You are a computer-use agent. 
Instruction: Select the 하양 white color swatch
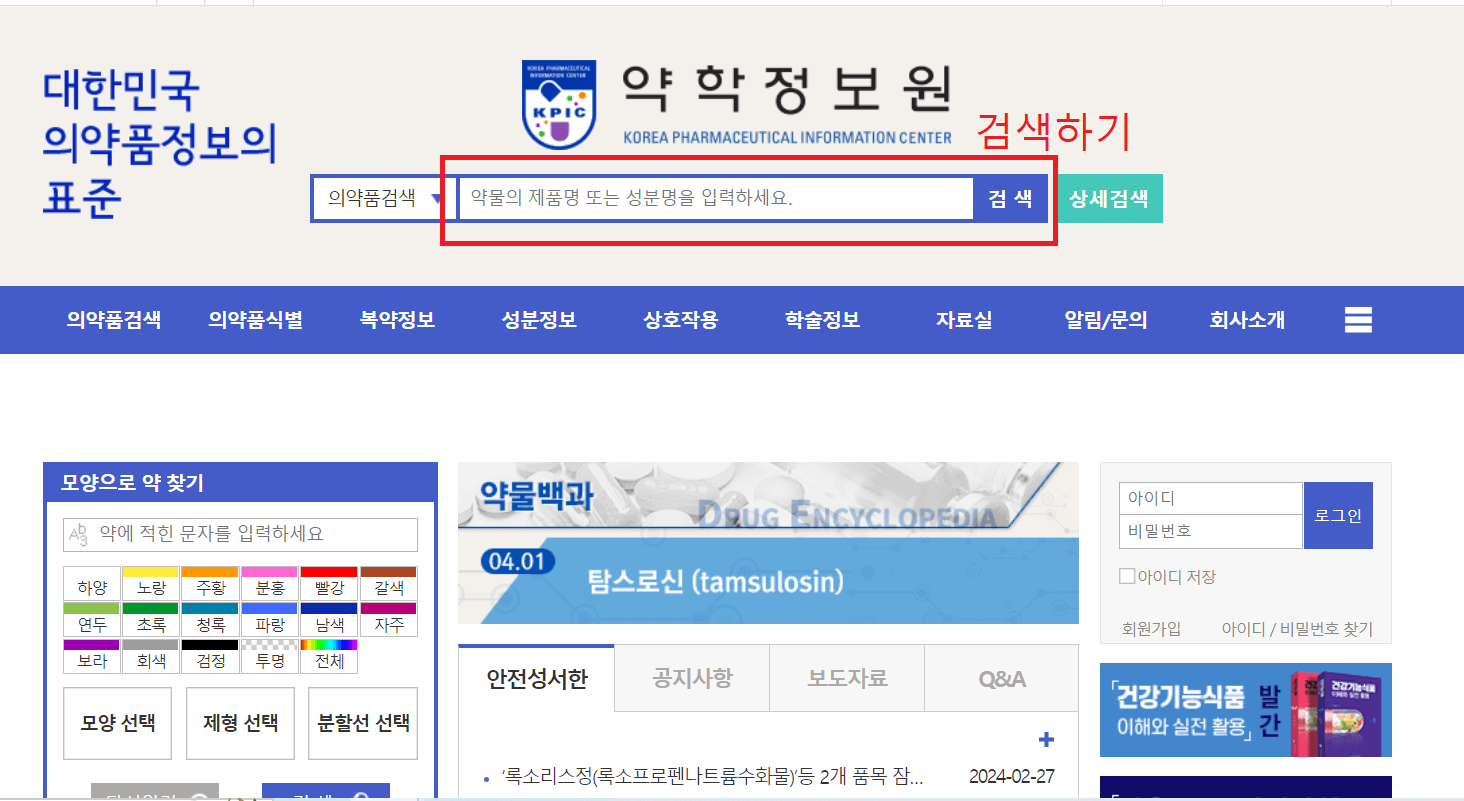tap(91, 584)
